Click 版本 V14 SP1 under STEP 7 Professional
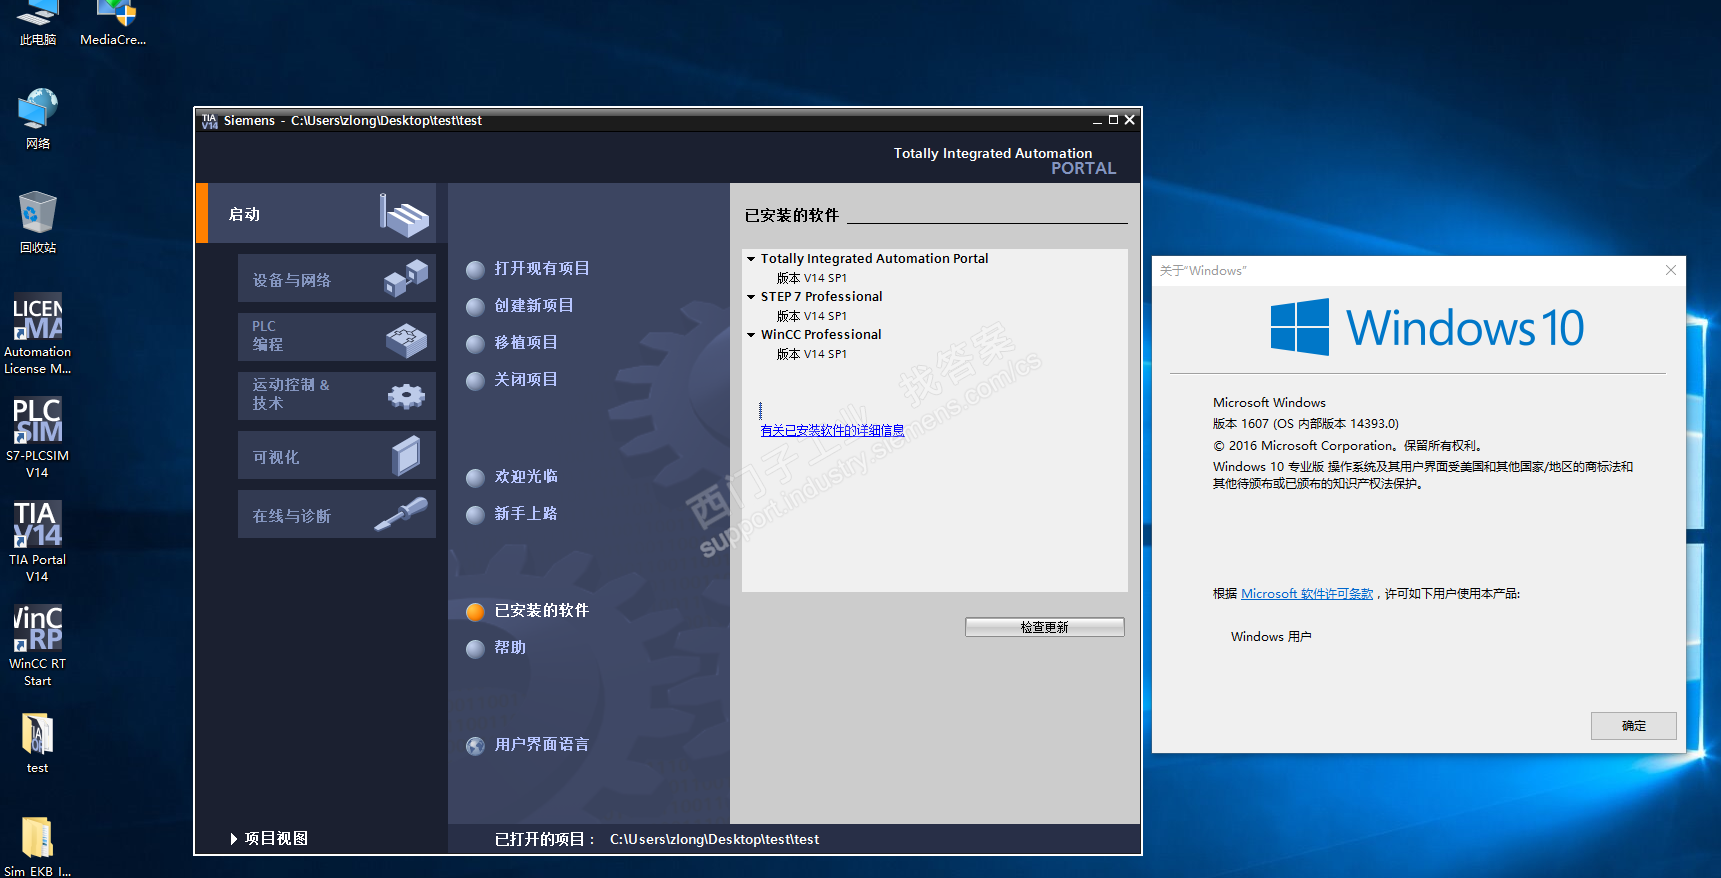This screenshot has width=1721, height=878. click(812, 316)
